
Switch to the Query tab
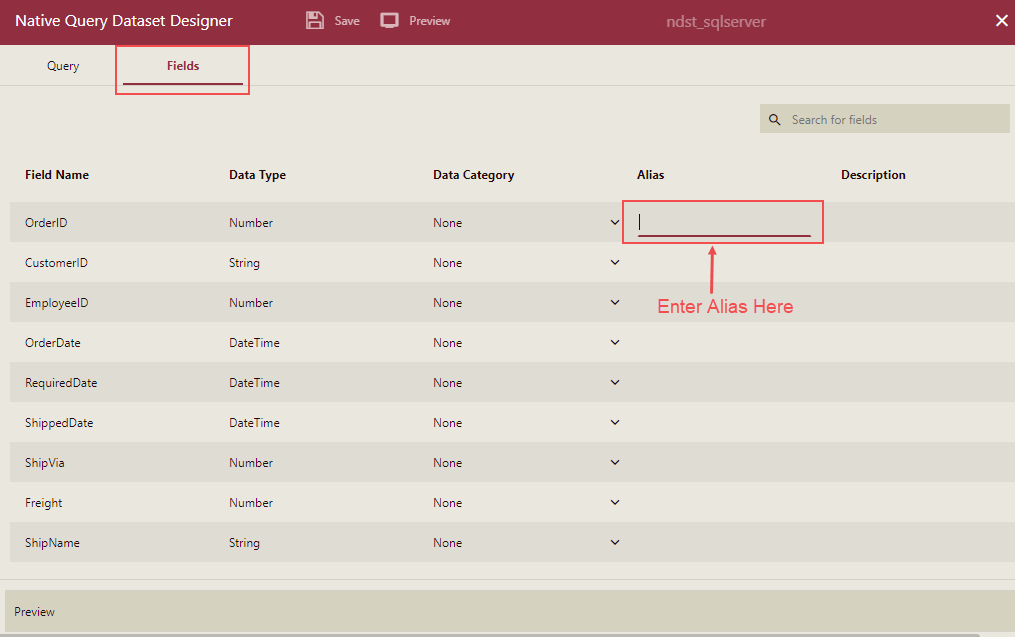[x=62, y=65]
